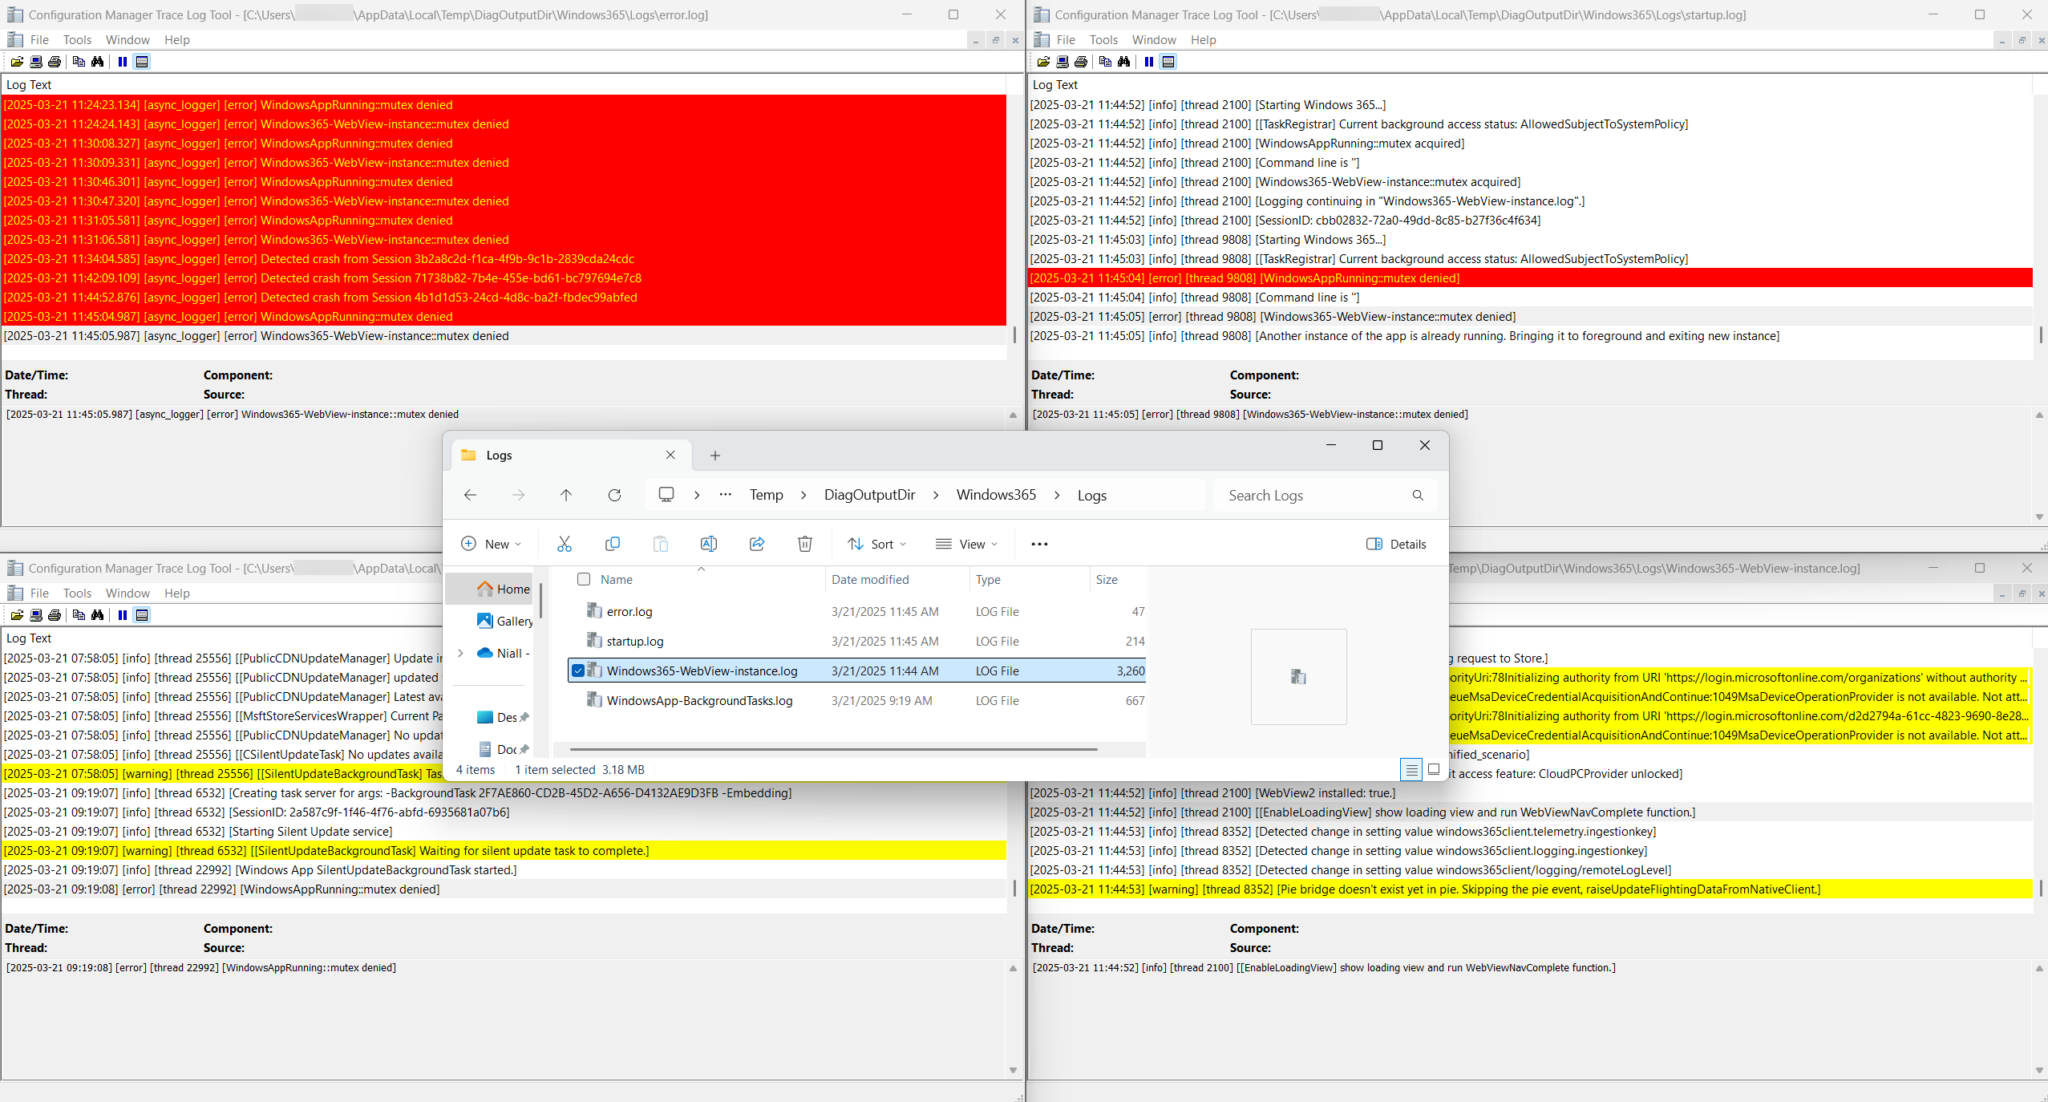This screenshot has width=2048, height=1102.
Task: Open the Help menu in startup.log window
Action: (1203, 40)
